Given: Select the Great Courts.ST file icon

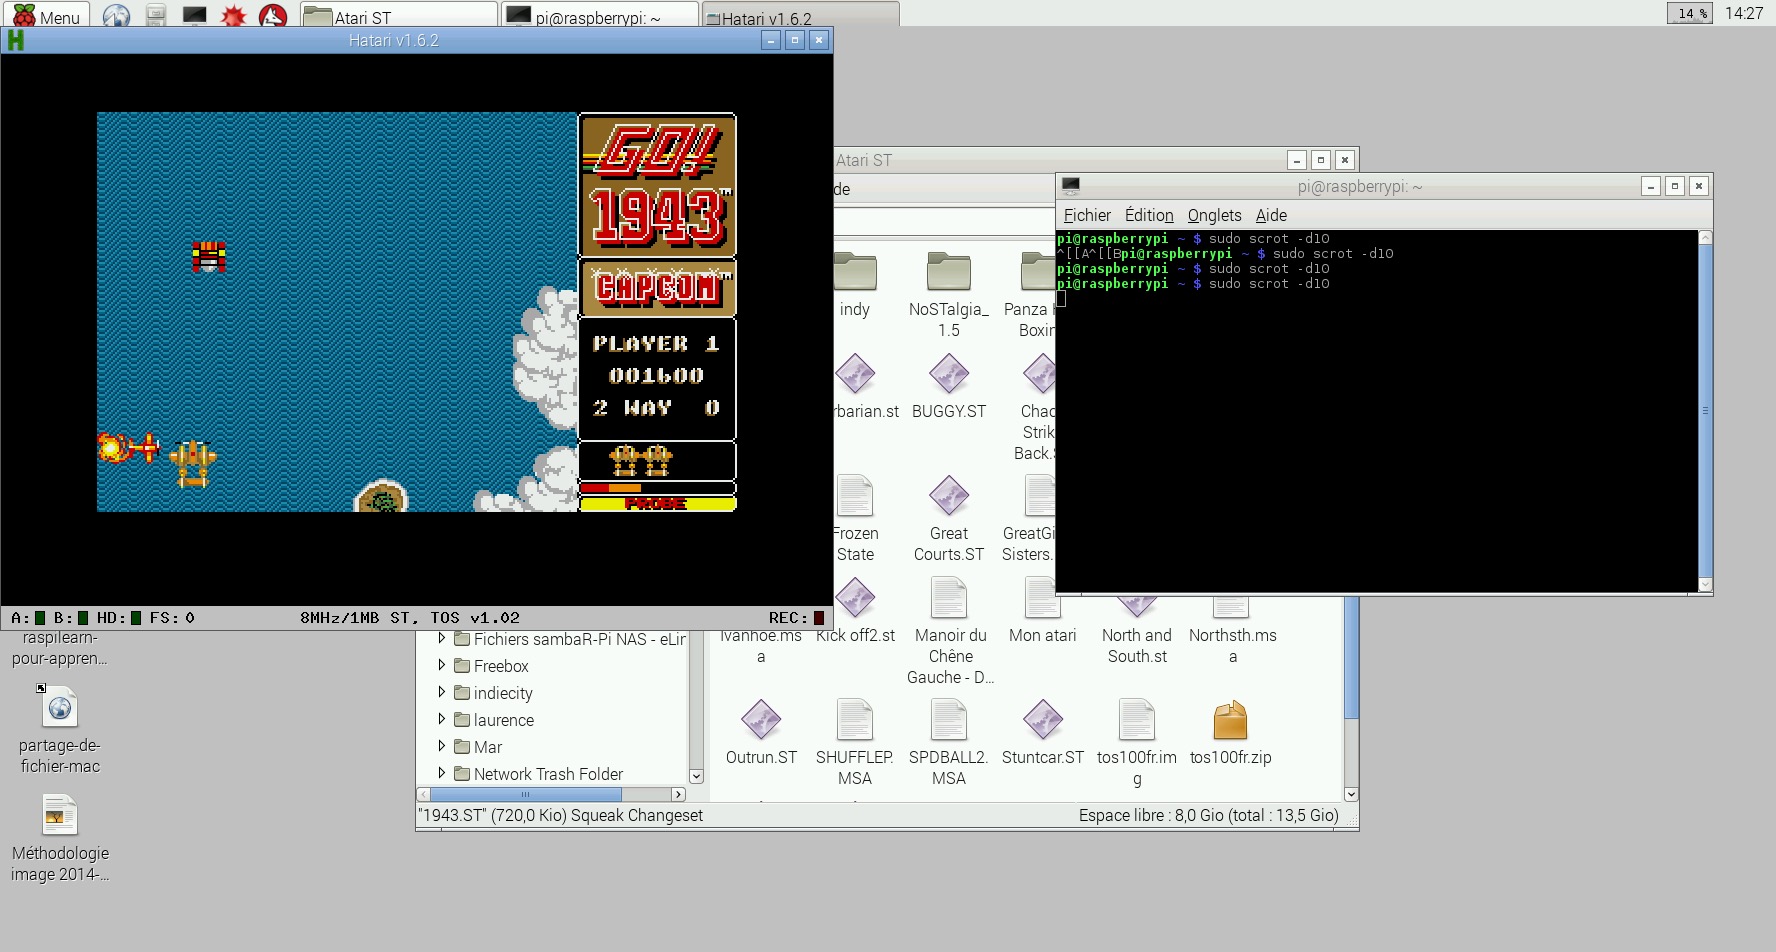Looking at the screenshot, I should coord(949,496).
